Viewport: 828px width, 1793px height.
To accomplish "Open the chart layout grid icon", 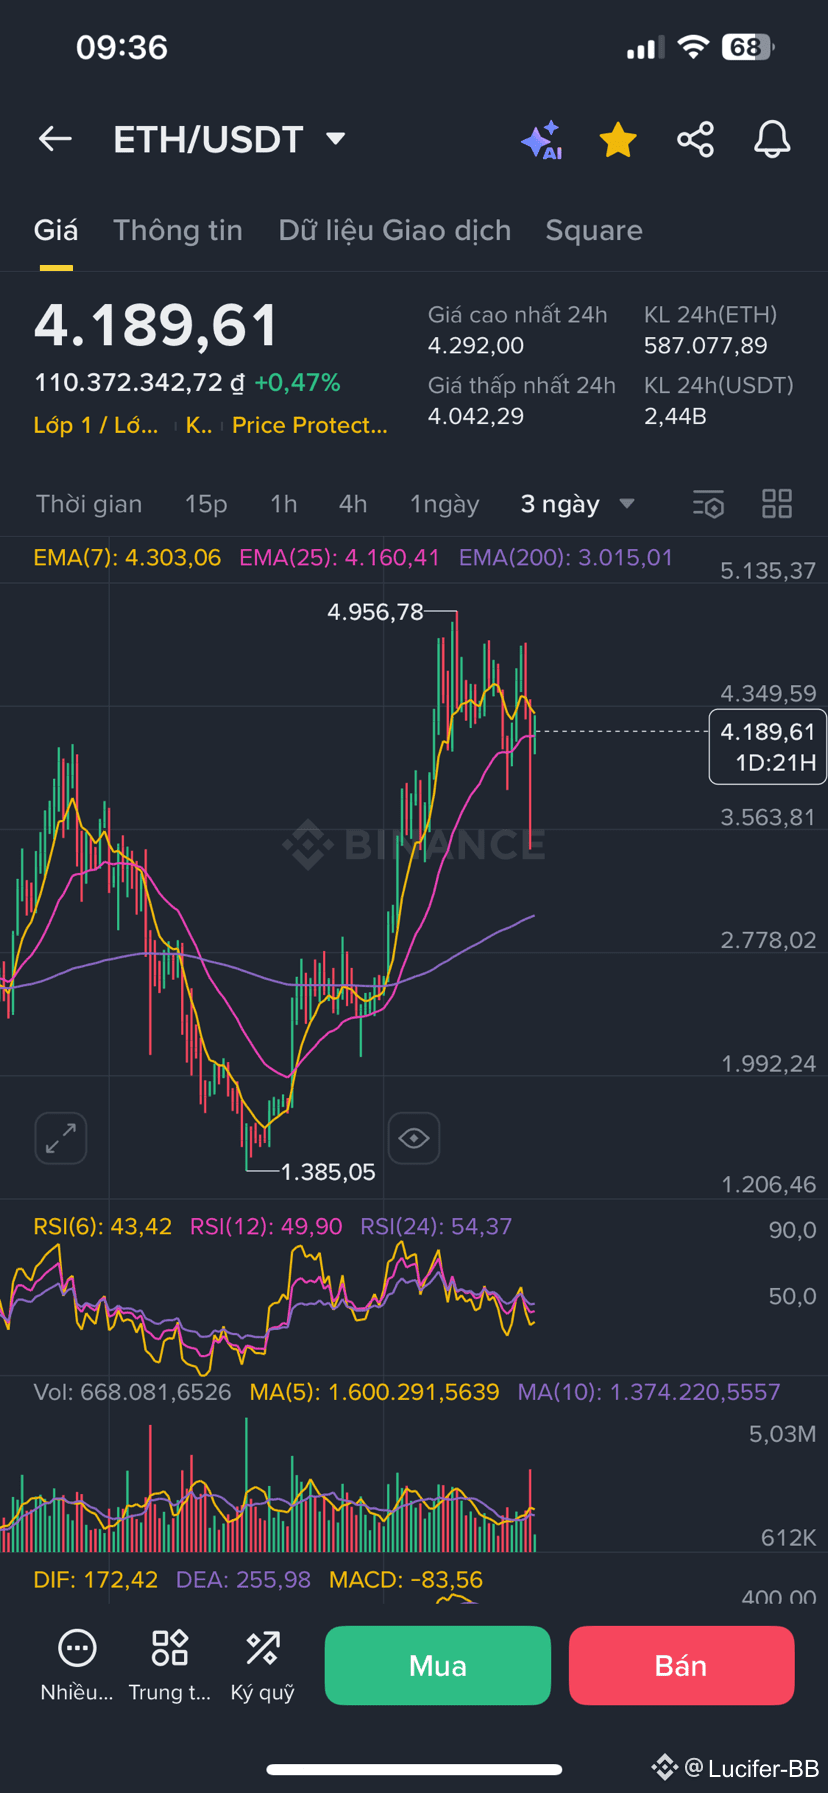I will [777, 504].
